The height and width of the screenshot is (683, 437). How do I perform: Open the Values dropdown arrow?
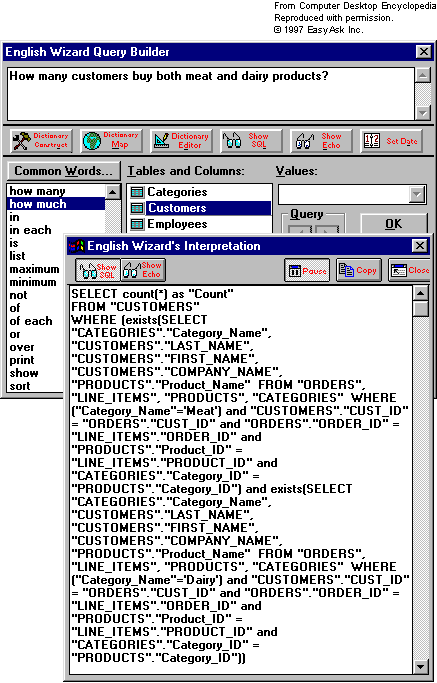tap(417, 194)
